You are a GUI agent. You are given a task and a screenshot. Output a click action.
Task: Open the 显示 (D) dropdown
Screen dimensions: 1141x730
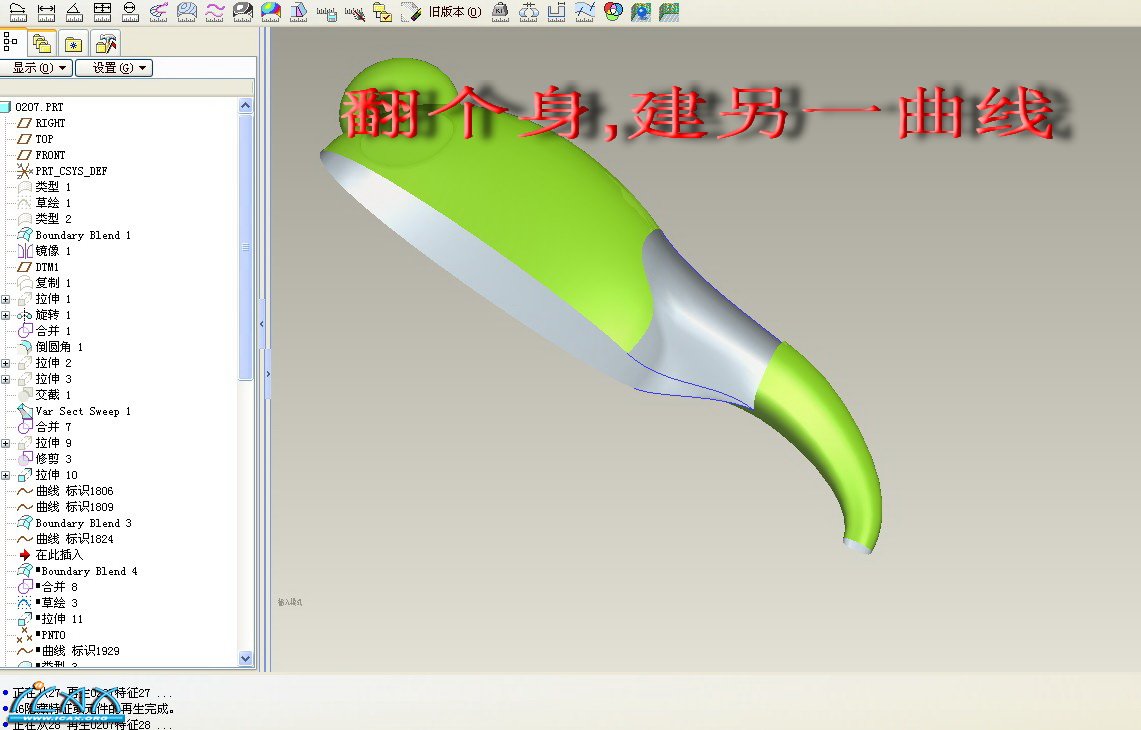coord(35,68)
